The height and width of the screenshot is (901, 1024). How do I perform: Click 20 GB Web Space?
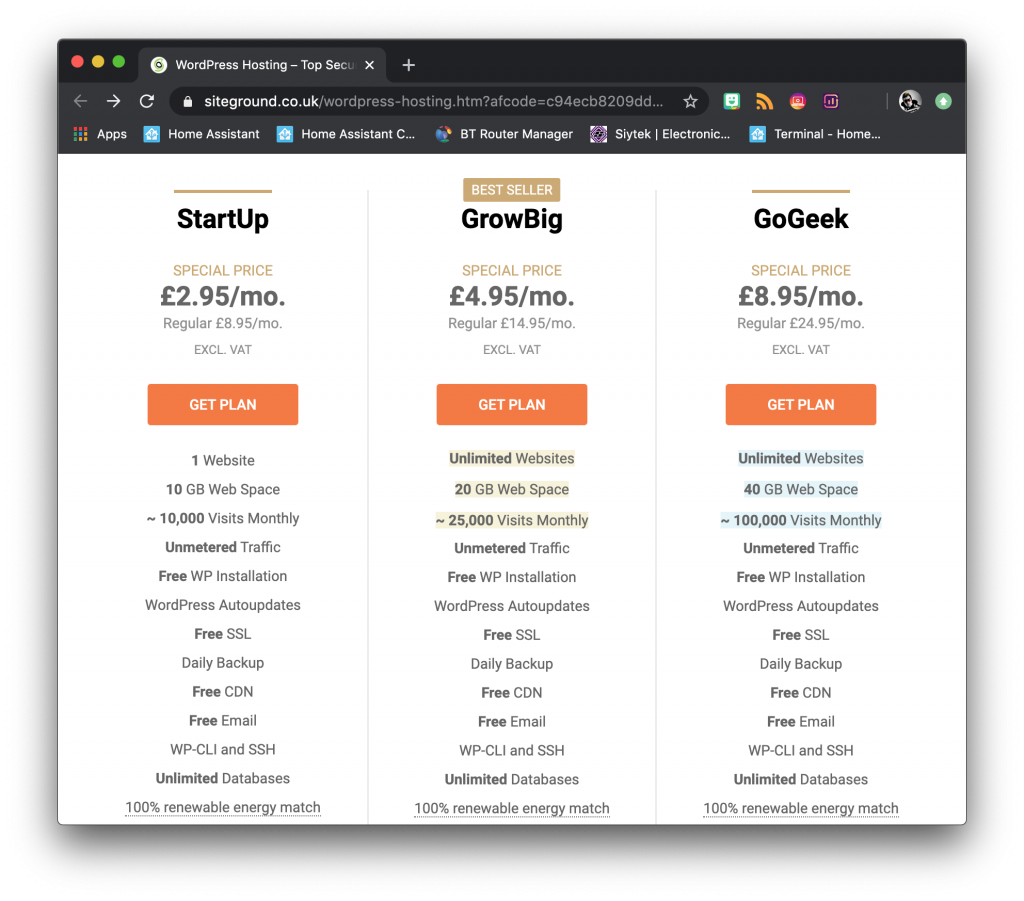tap(512, 490)
